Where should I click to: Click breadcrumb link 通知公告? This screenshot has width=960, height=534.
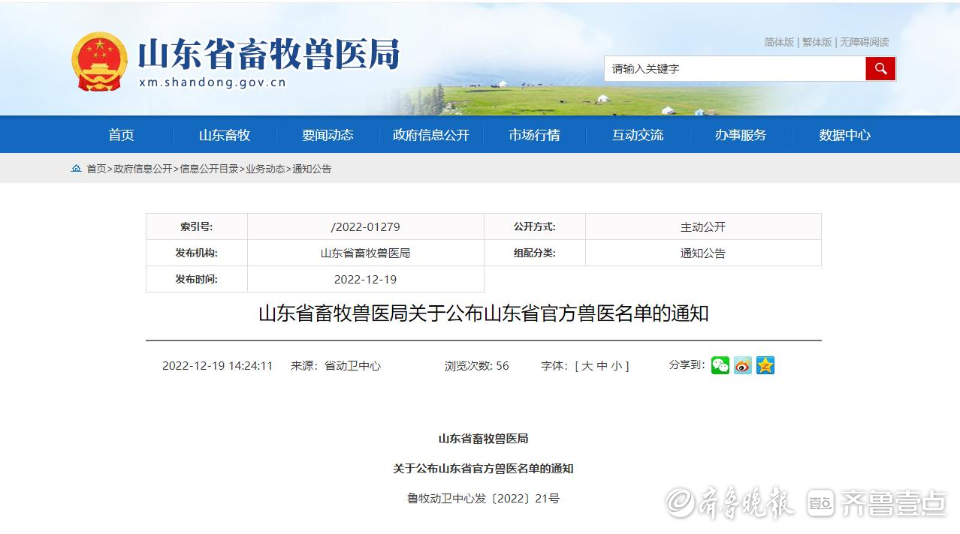[312, 168]
